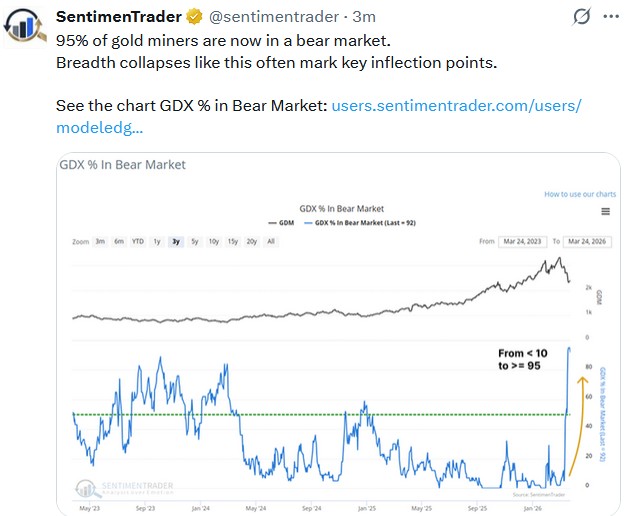Viewport: 632px width, 516px height.
Task: Select the All zoom range
Action: [x=270, y=241]
